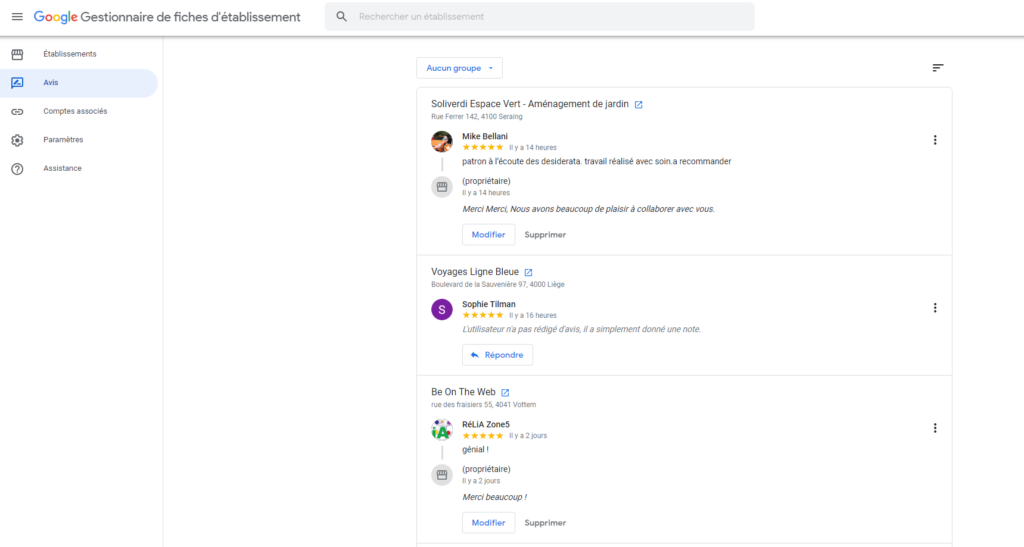1024x547 pixels.
Task: Click reviewer name Mike Bellani
Action: (485, 136)
